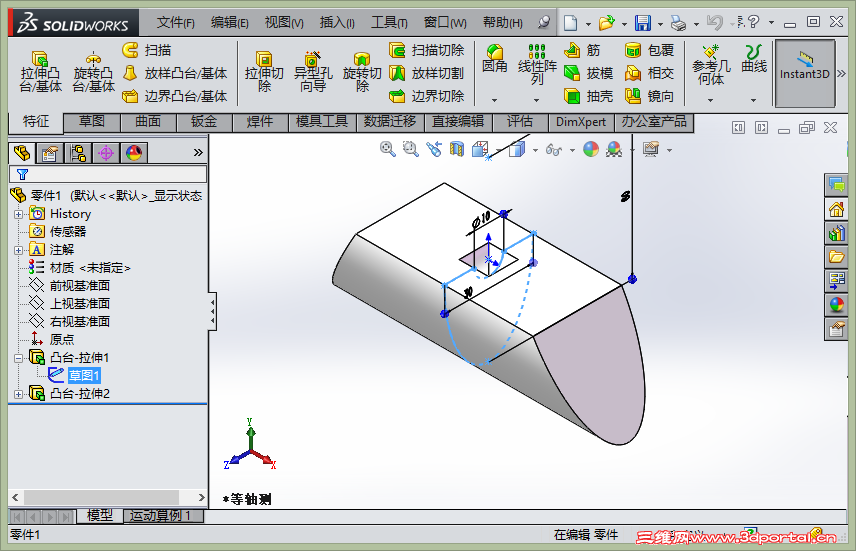Select the 边界切除 boundary cut tool
The image size is (856, 551).
point(426,96)
